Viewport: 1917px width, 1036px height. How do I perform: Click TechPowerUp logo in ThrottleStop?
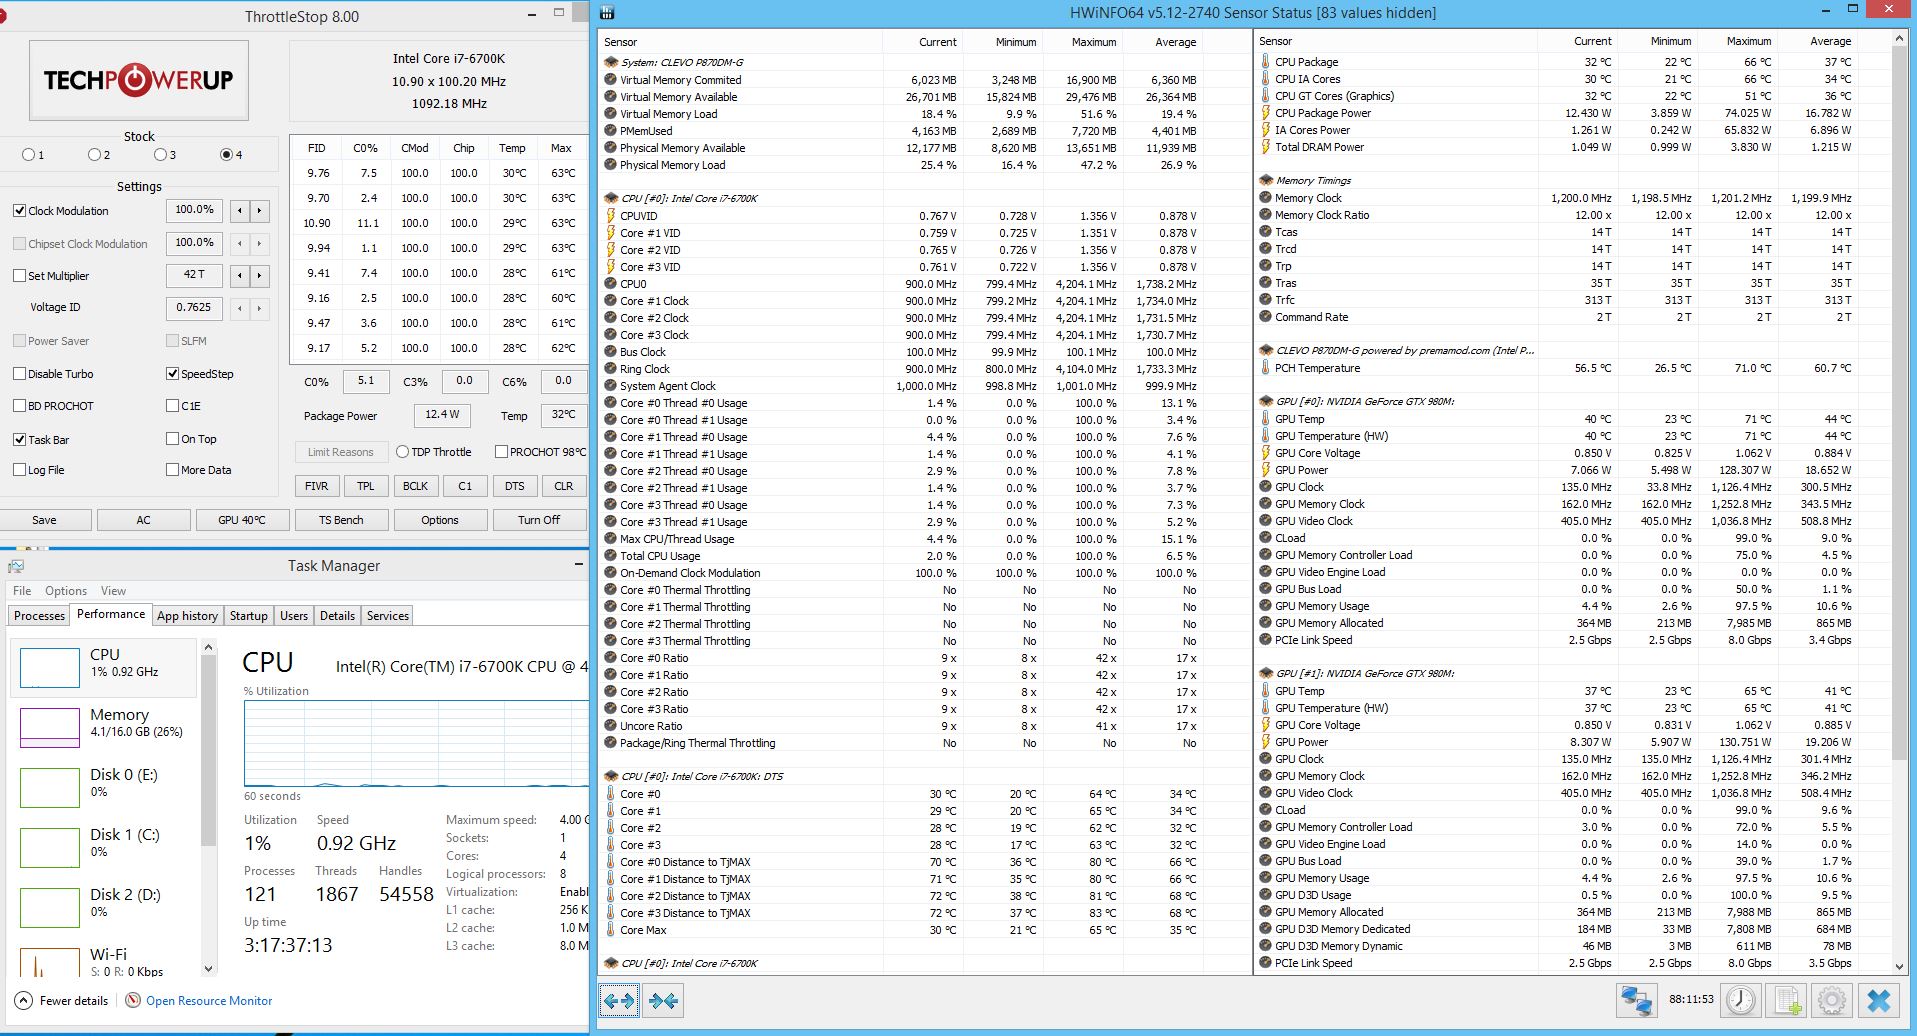[x=138, y=80]
